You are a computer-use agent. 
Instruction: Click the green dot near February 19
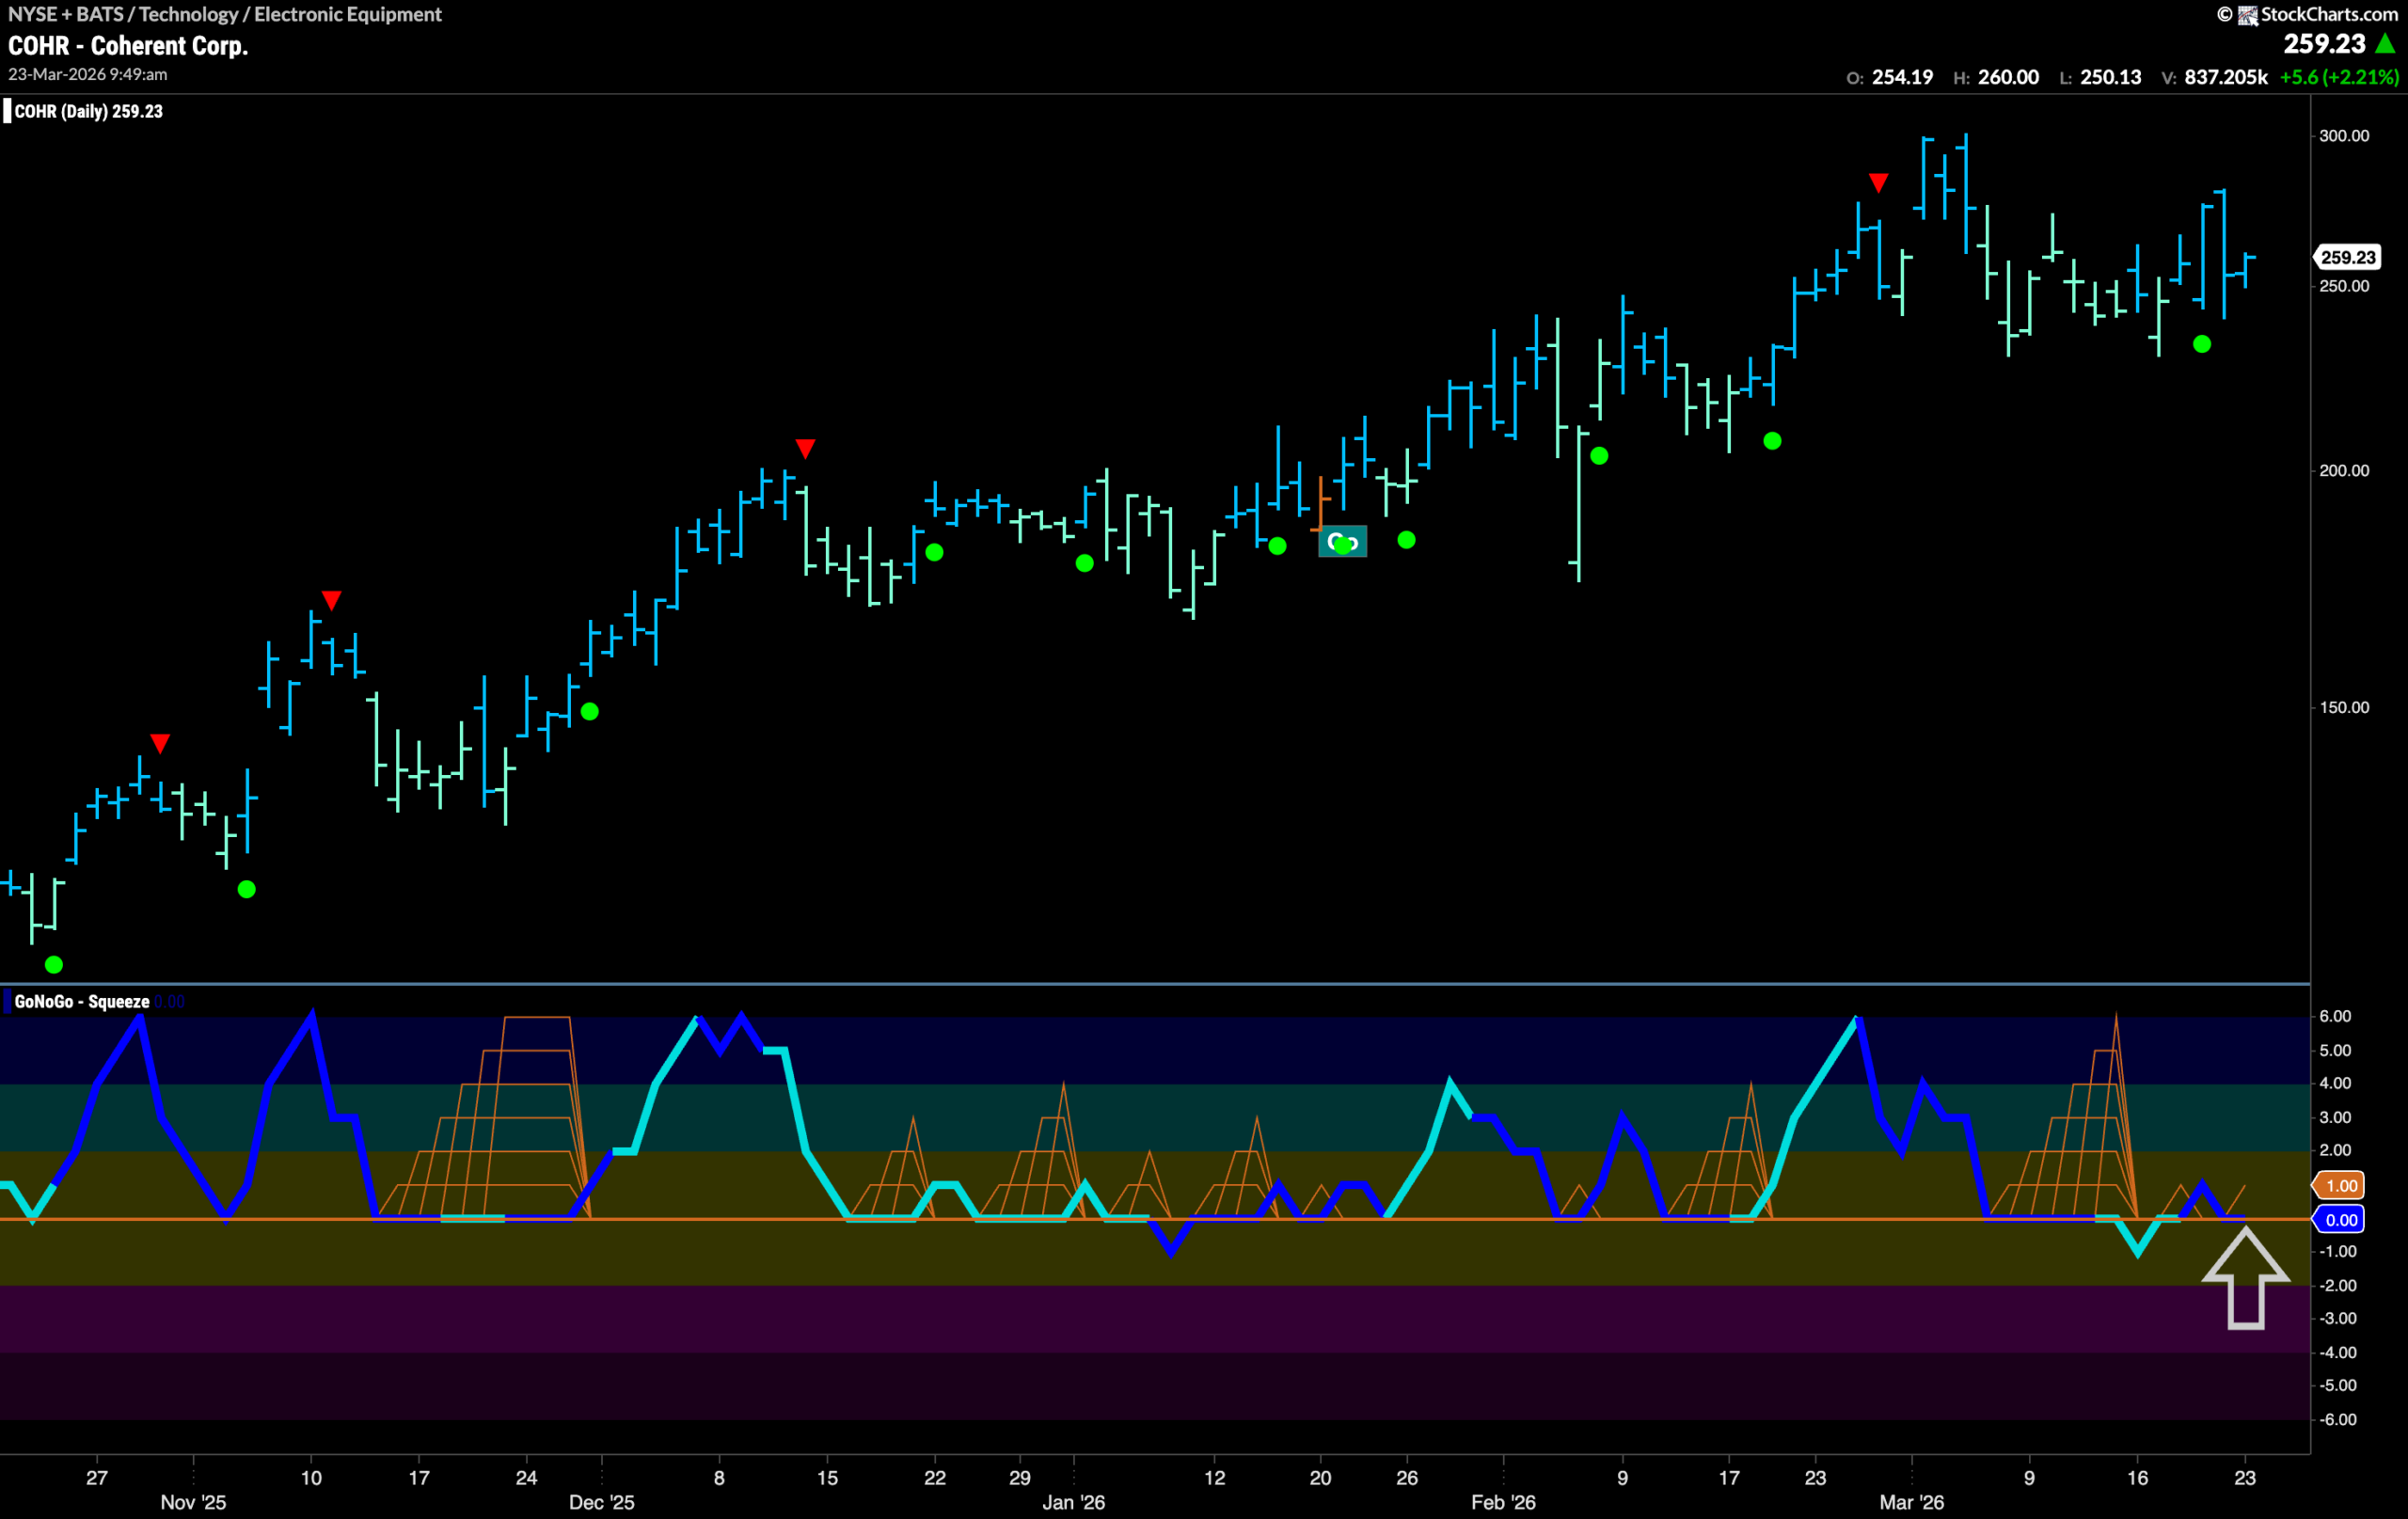[x=1772, y=441]
